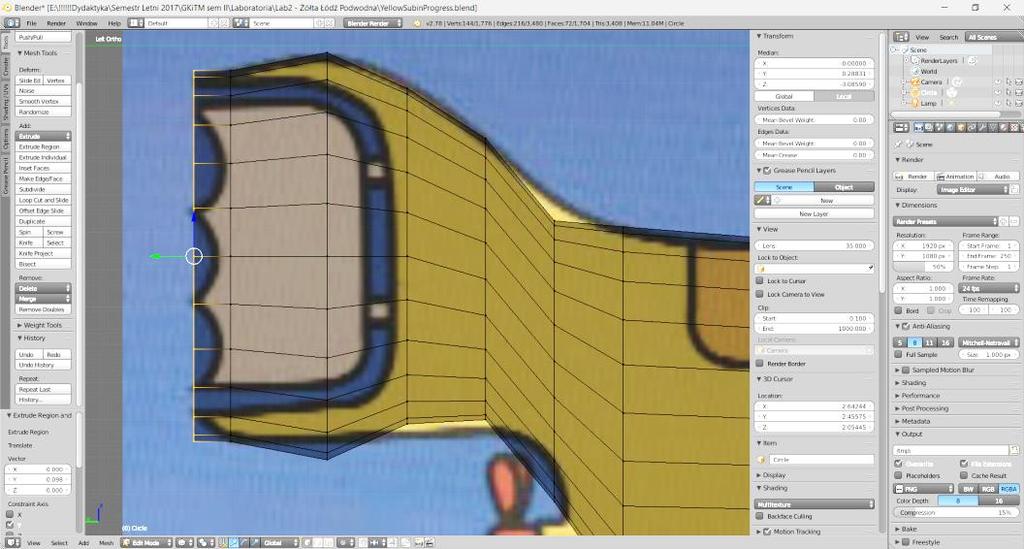Click the resolution 50% scale slider
1024x549 pixels.
tap(921, 267)
